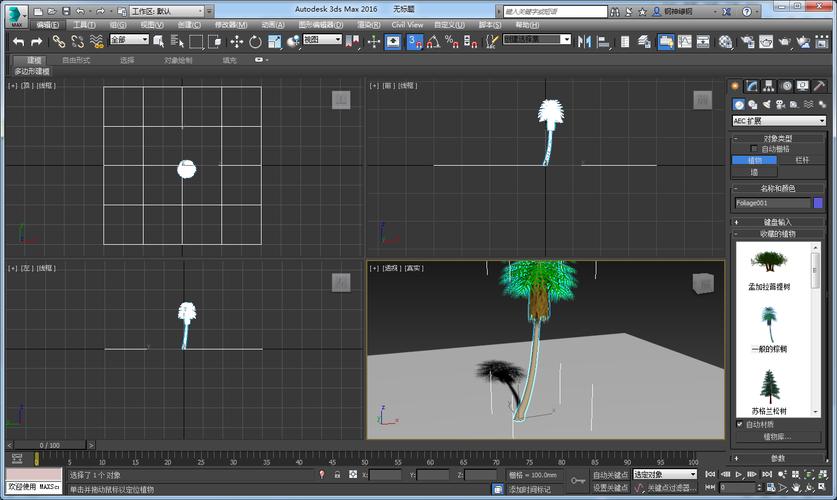The image size is (837, 500).
Task: Click the Unlink Selection icon
Action: tap(77, 41)
